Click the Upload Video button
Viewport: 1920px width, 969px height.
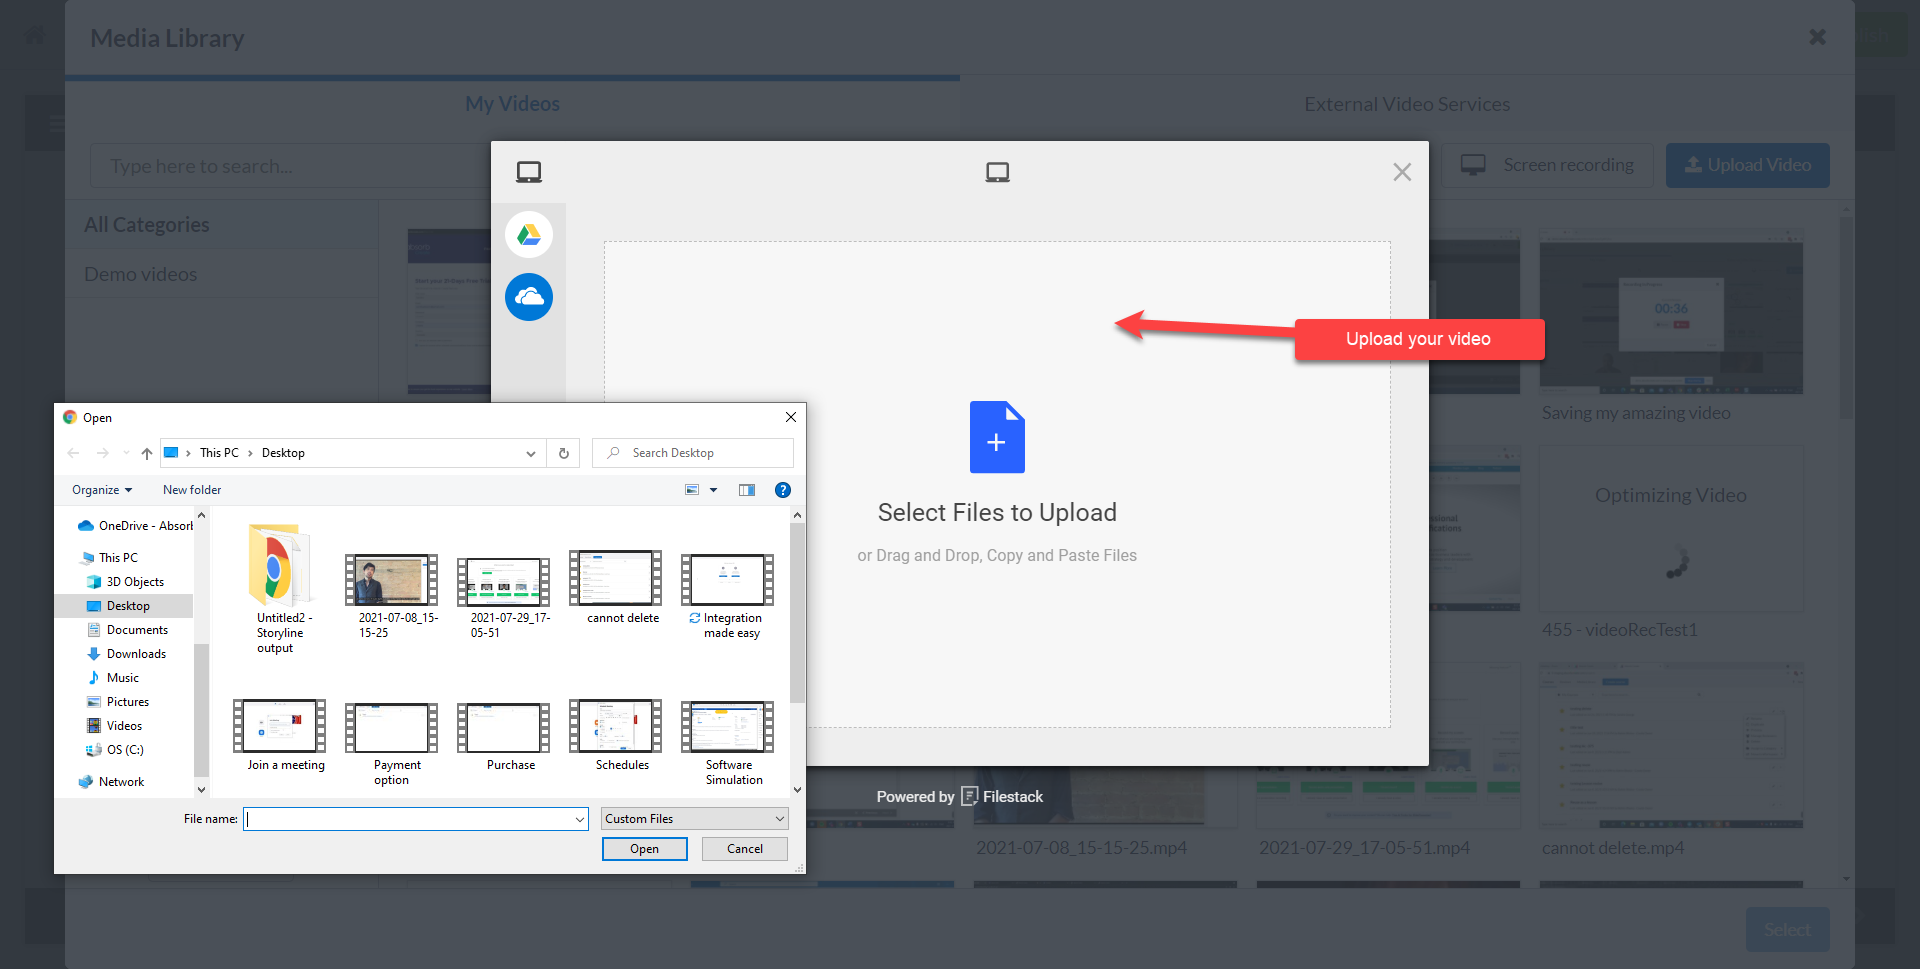(x=1747, y=165)
